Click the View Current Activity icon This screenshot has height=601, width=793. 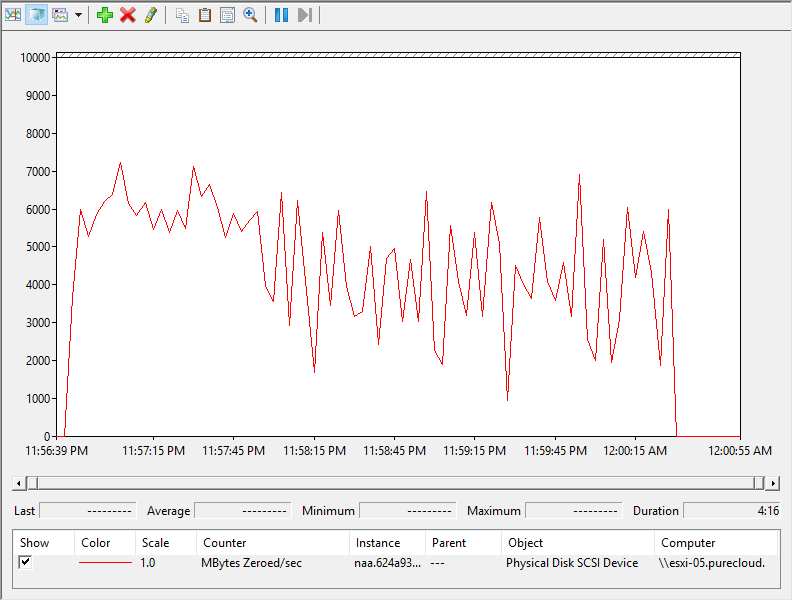pos(13,15)
